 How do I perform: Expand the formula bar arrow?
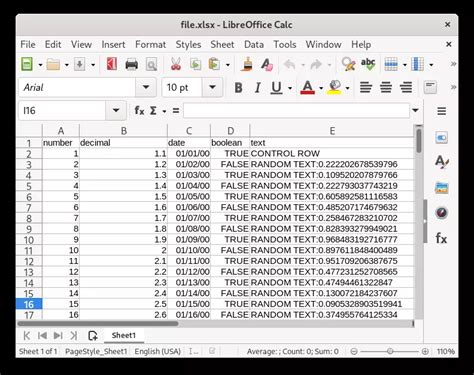pyautogui.click(x=415, y=110)
